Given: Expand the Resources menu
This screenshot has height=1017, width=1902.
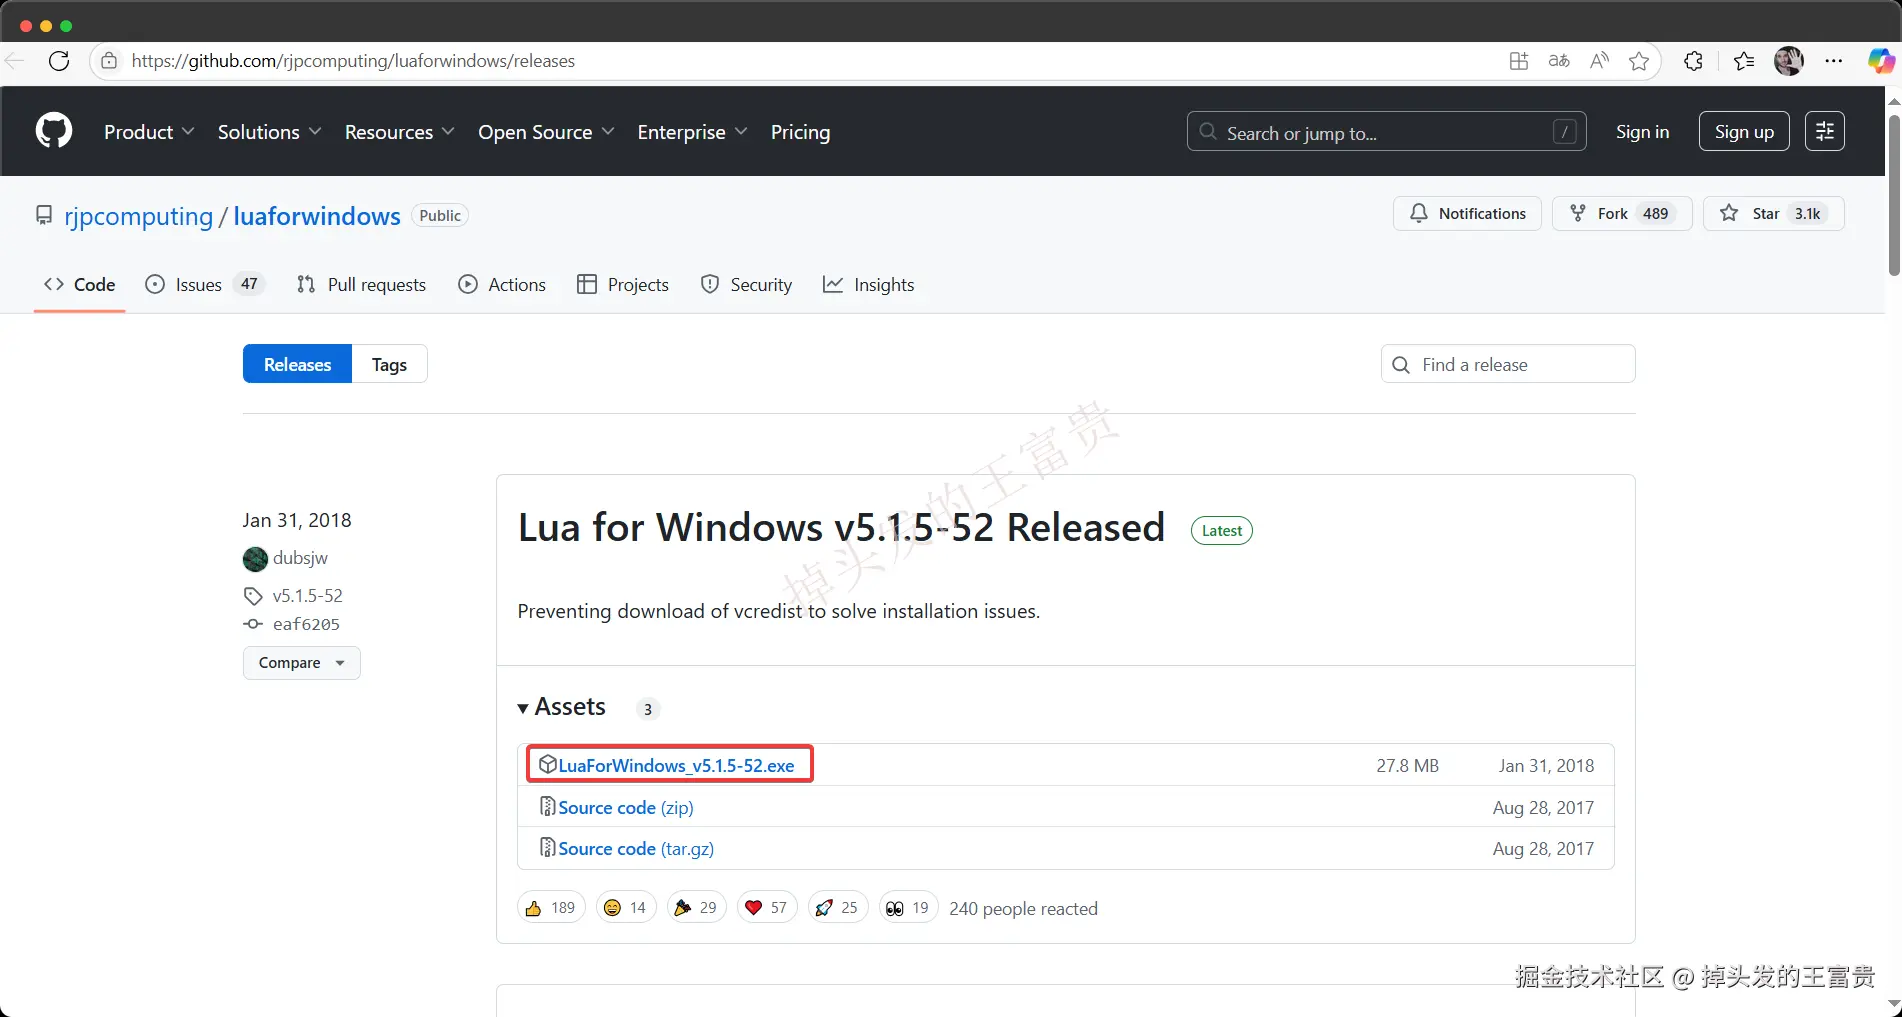Looking at the screenshot, I should 399,132.
